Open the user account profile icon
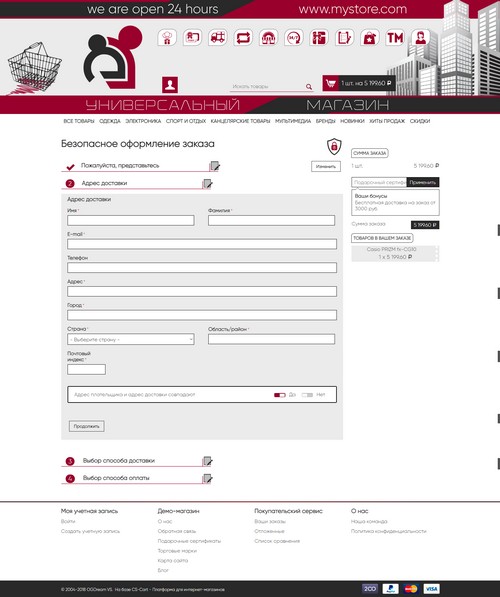Image resolution: width=500 pixels, height=597 pixels. coord(170,85)
